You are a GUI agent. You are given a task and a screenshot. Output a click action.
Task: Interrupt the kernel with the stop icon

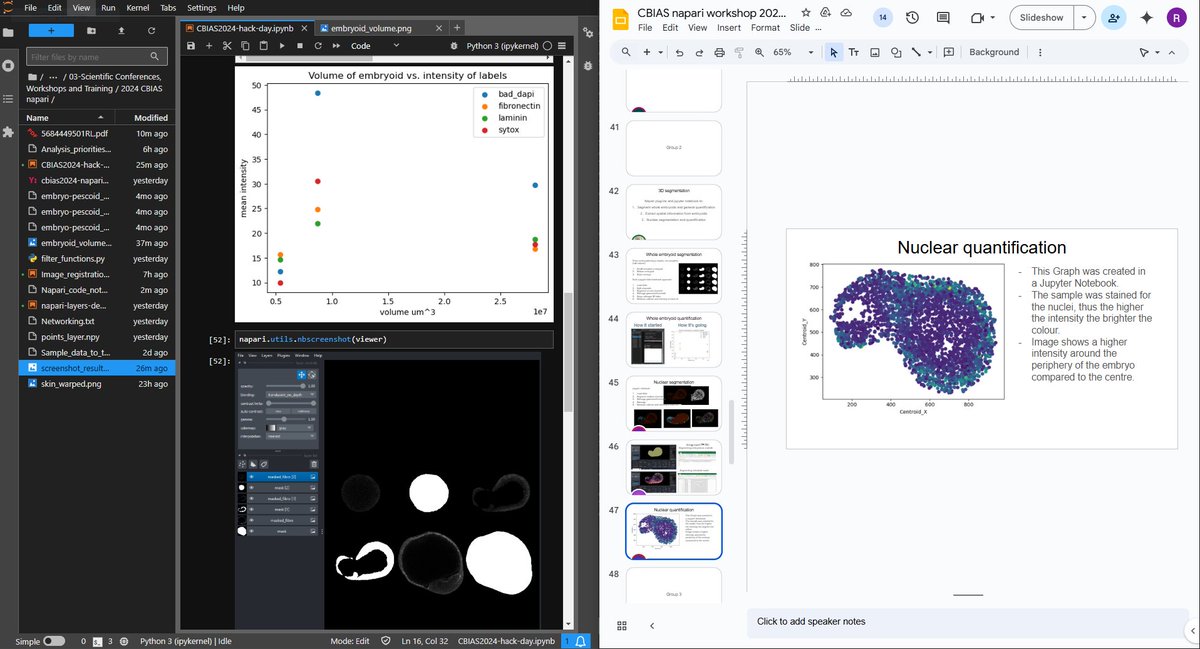300,46
